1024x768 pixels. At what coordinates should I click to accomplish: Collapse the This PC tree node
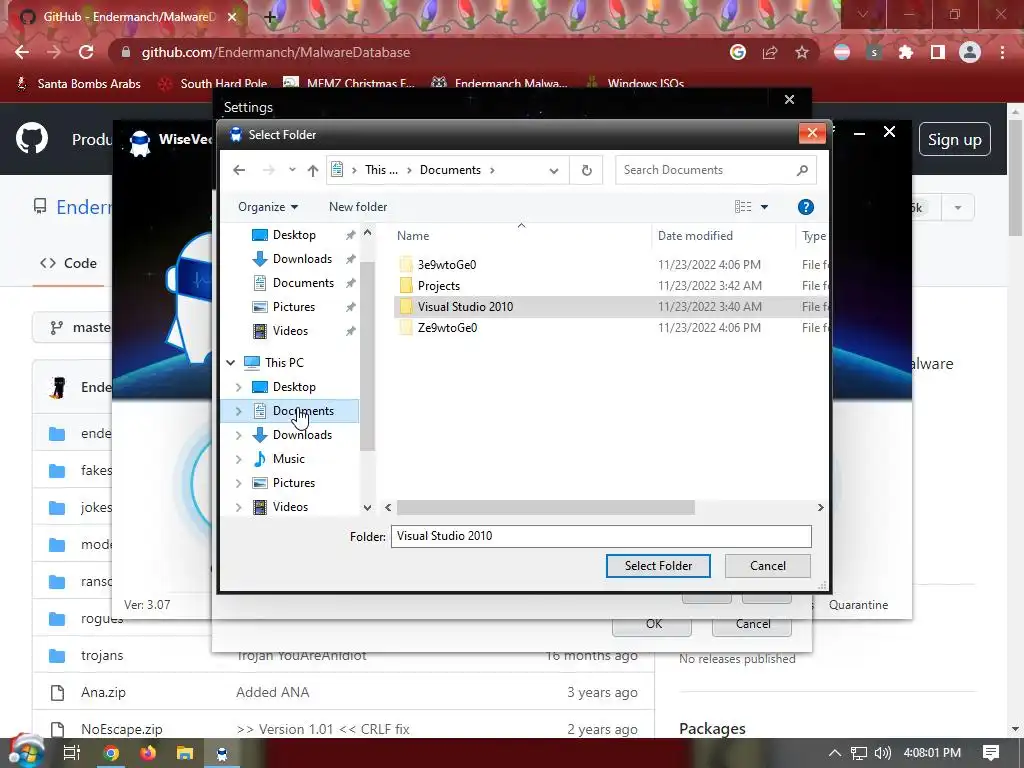pos(231,362)
